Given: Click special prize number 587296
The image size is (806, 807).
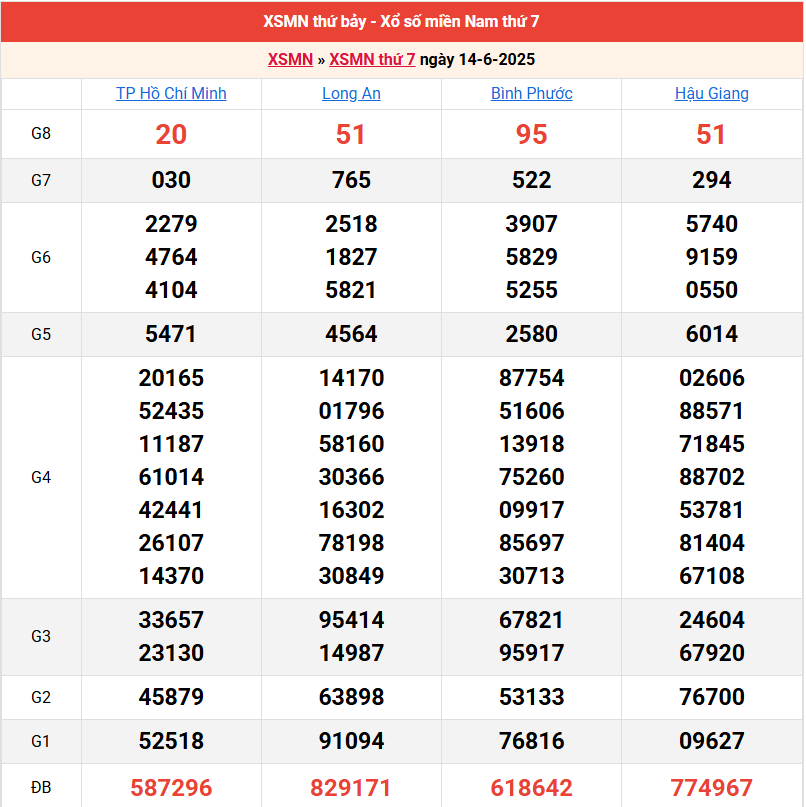Looking at the screenshot, I should pyautogui.click(x=171, y=788).
